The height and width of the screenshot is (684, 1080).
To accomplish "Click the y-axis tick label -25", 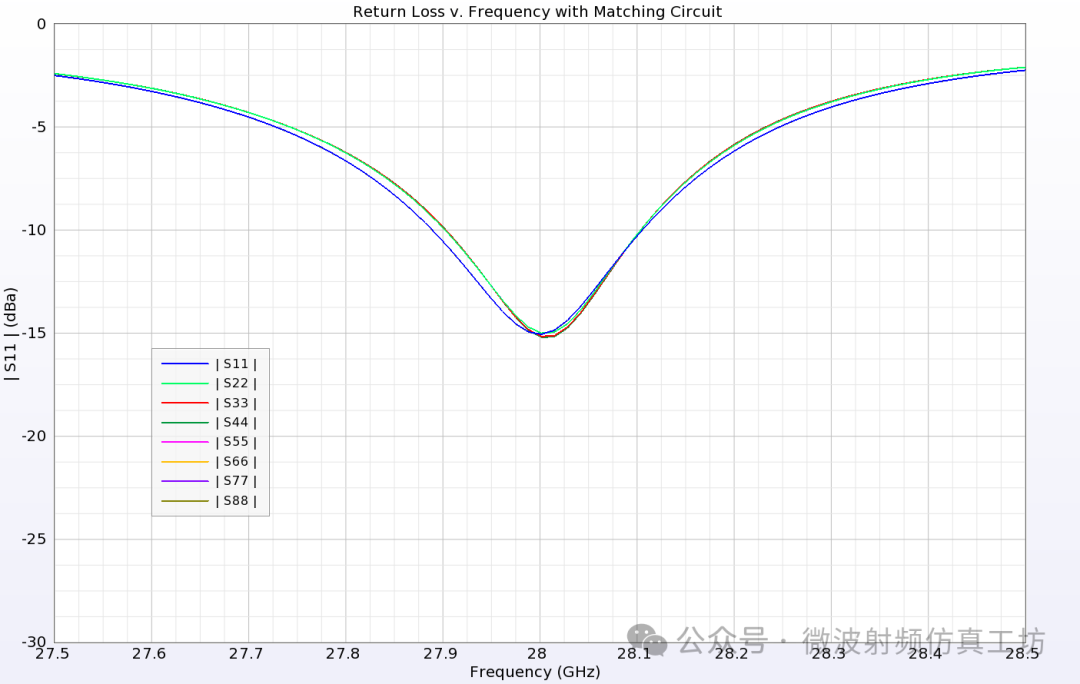I will point(34,539).
